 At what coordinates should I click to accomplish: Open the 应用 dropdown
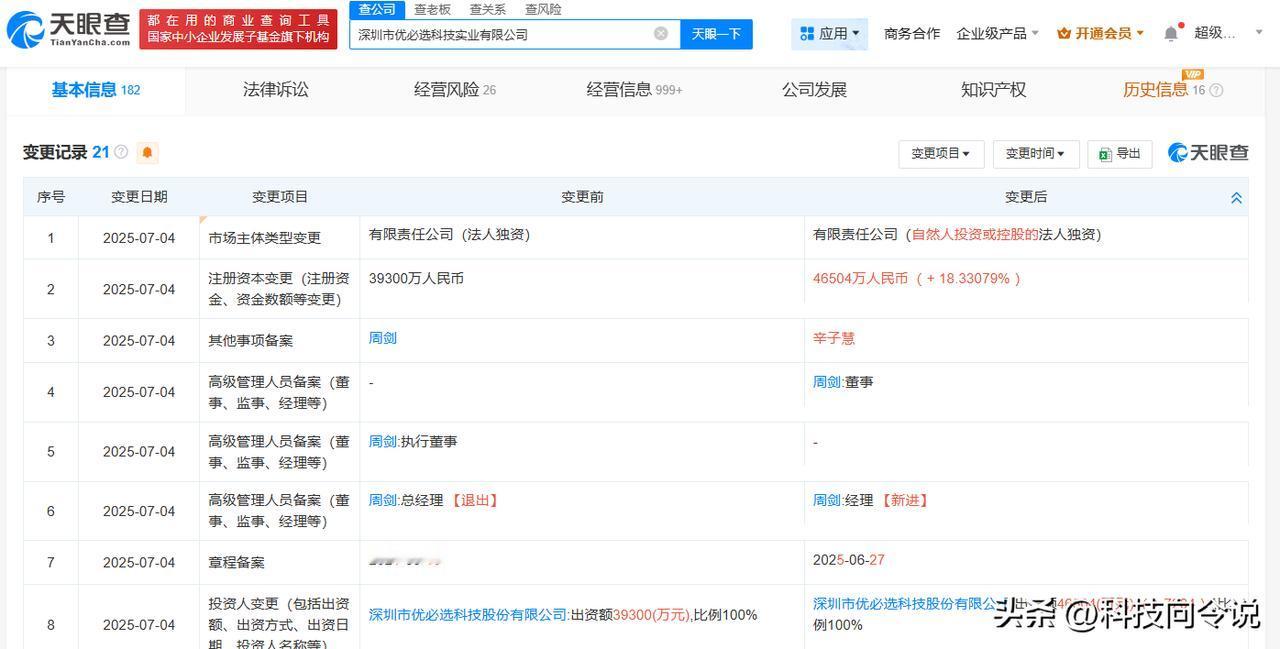tap(829, 34)
